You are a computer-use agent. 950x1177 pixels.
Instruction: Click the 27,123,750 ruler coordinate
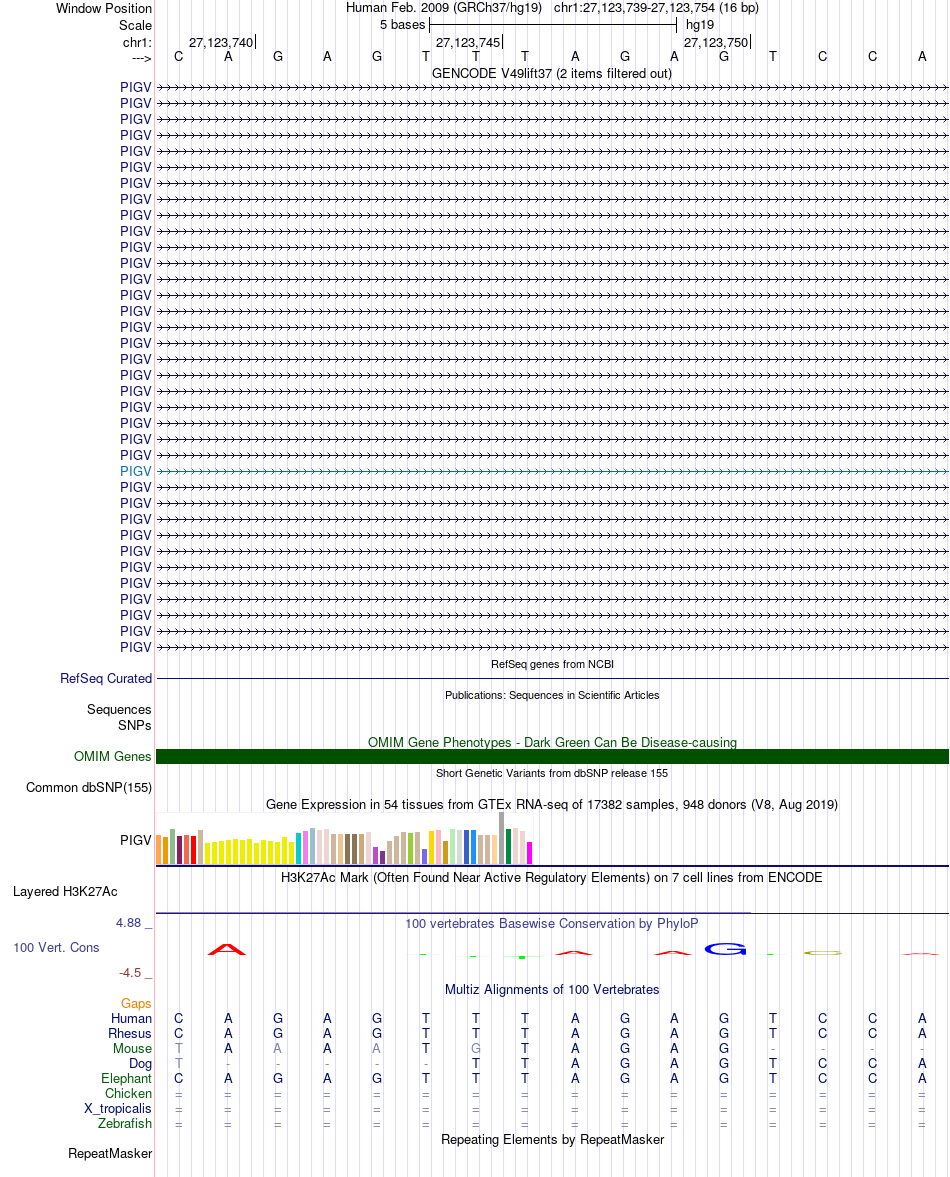(x=716, y=43)
